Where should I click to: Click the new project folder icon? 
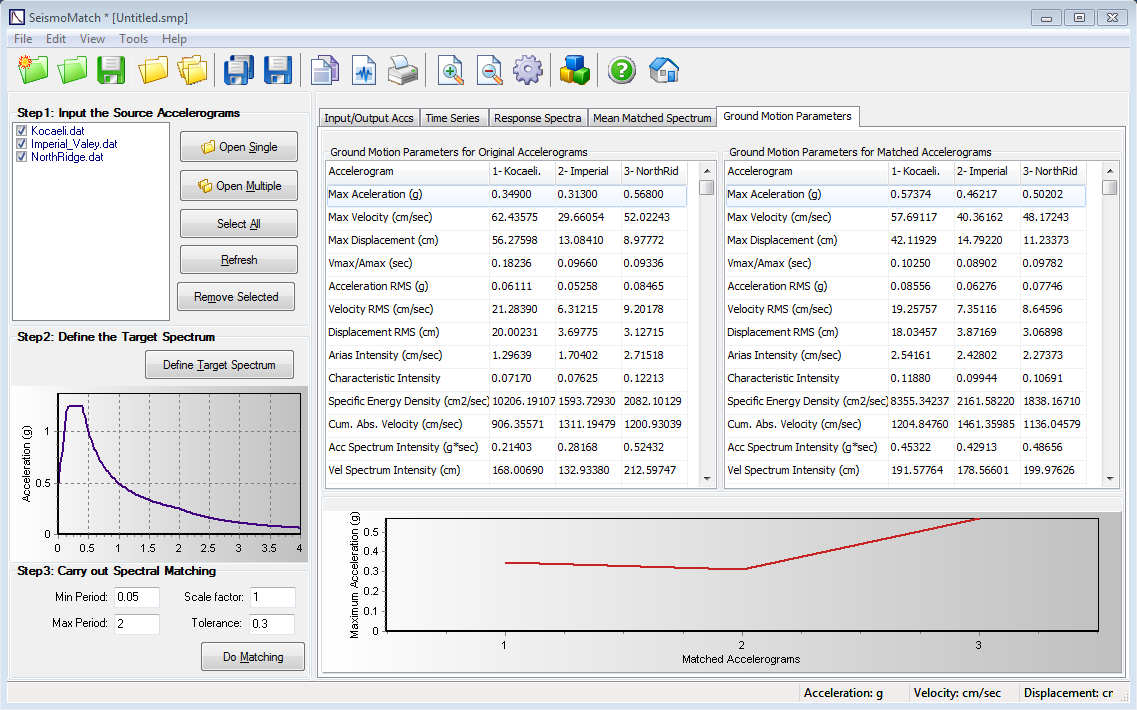tap(33, 70)
